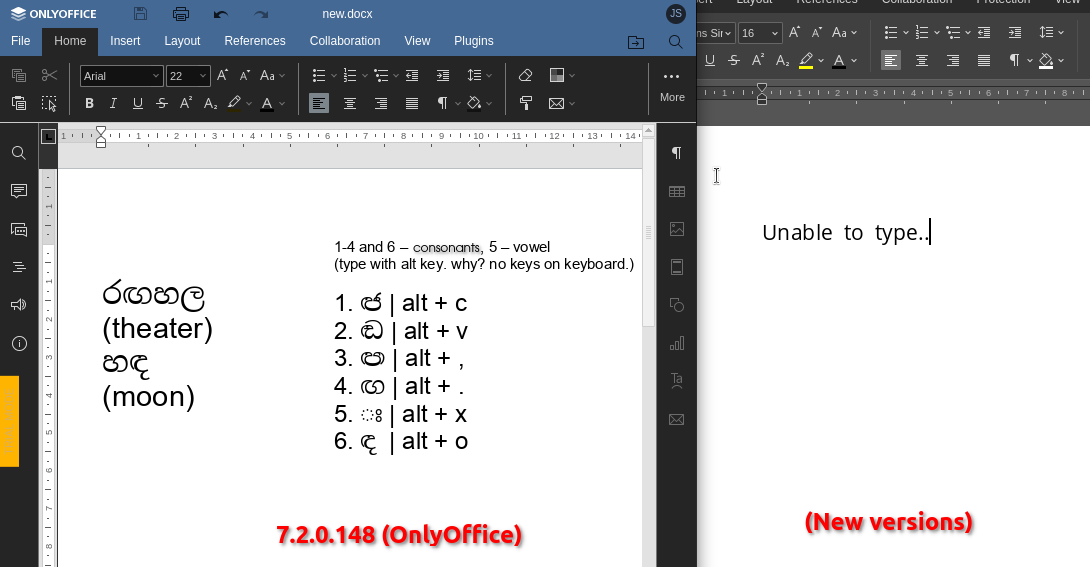The height and width of the screenshot is (567, 1090).
Task: Switch to References tab in left window
Action: pyautogui.click(x=254, y=41)
